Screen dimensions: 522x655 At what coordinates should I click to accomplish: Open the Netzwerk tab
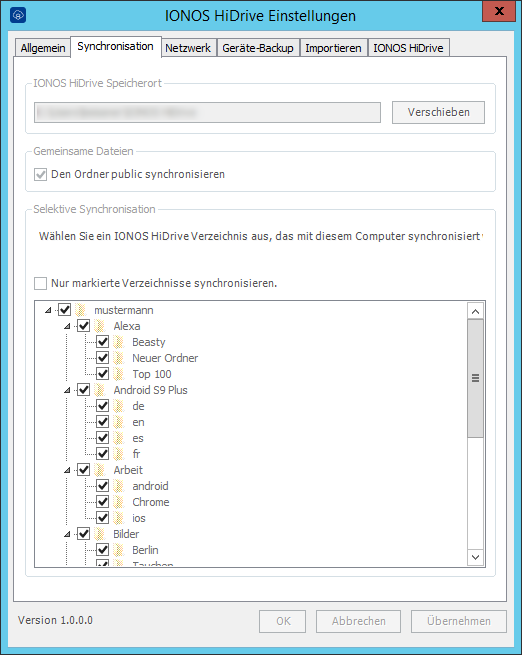tap(188, 48)
